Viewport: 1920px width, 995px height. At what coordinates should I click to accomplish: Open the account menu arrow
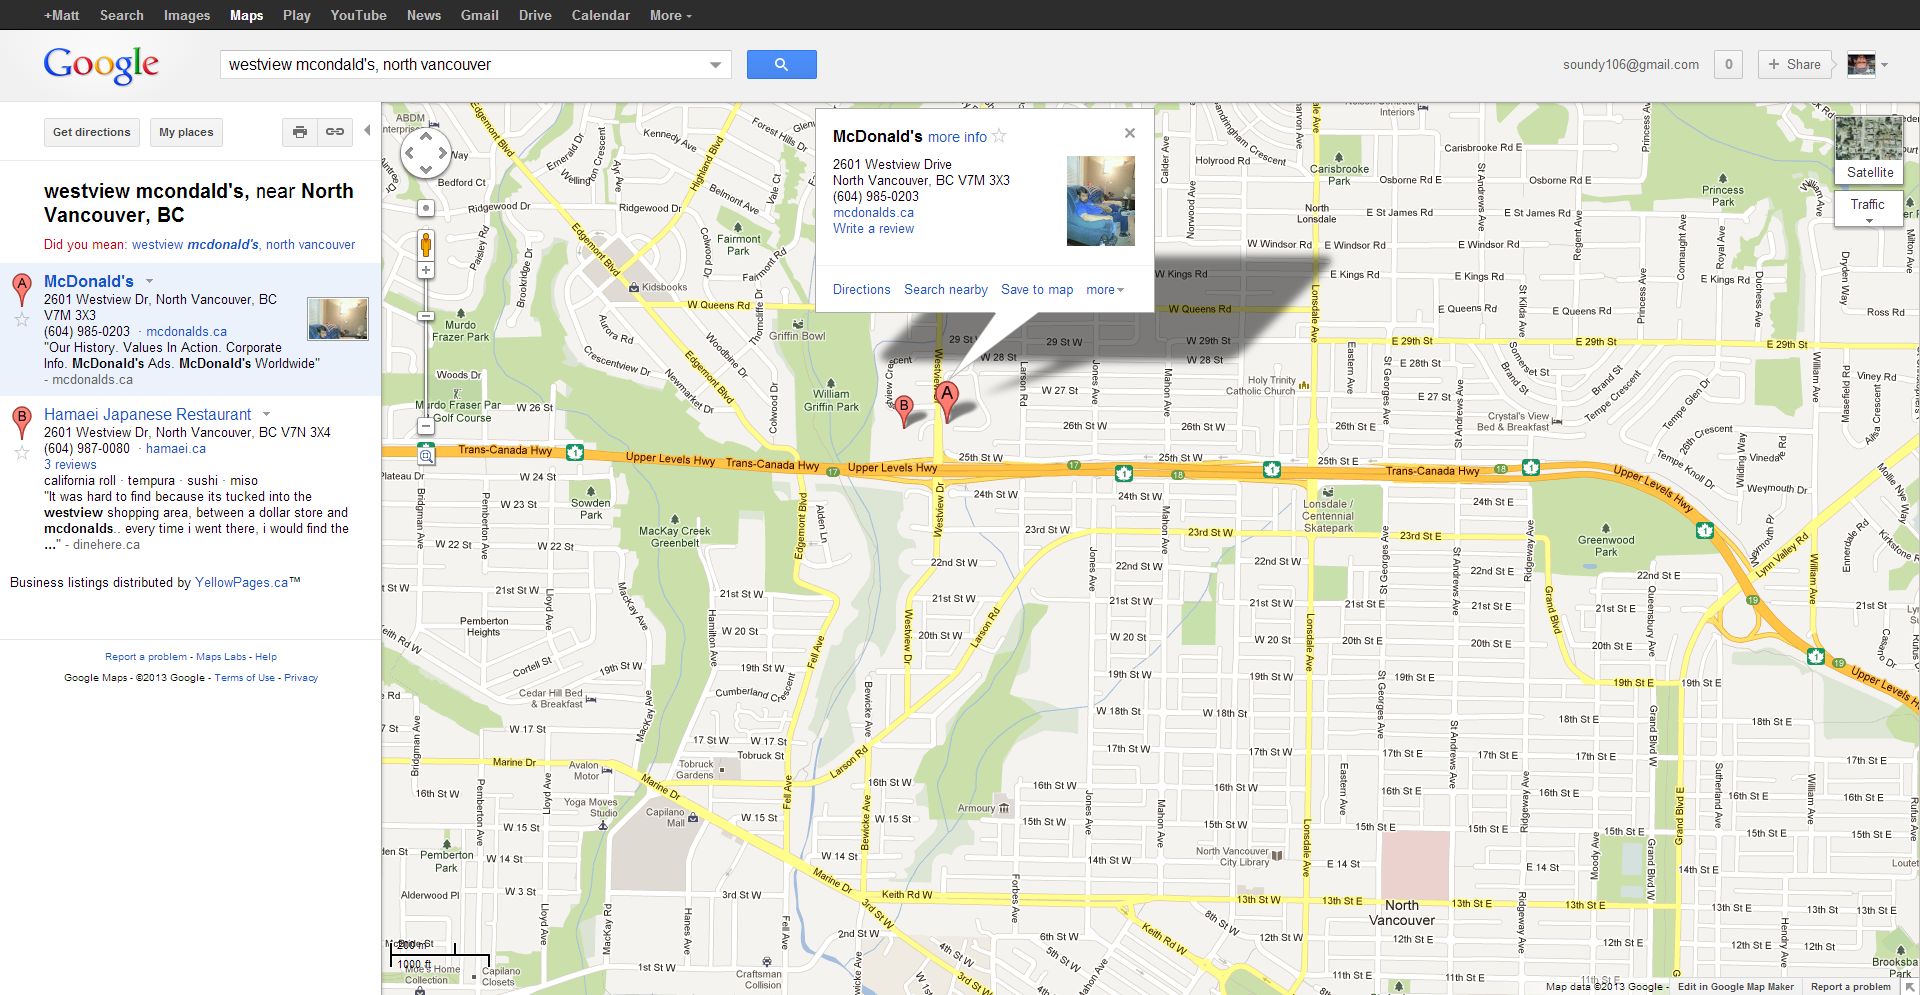1885,65
